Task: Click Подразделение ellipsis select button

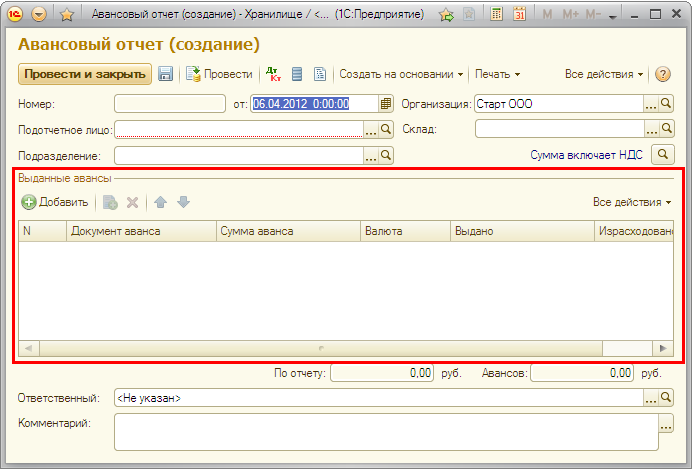Action: pos(371,155)
